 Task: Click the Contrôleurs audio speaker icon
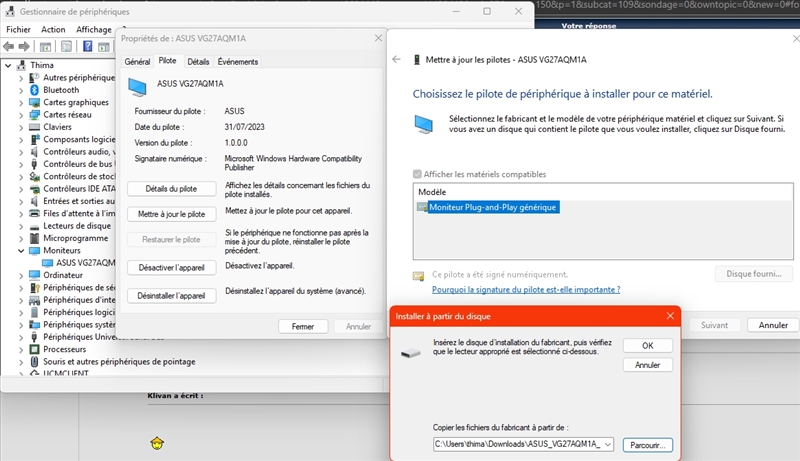pos(34,152)
